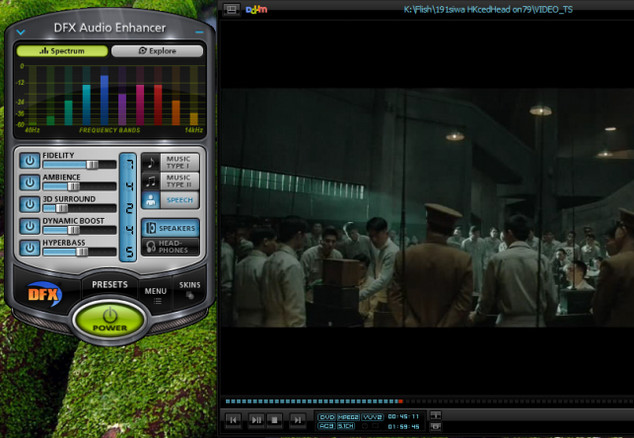The width and height of the screenshot is (634, 438).
Task: Minimize DFX Audio Enhancer window
Action: [x=199, y=32]
